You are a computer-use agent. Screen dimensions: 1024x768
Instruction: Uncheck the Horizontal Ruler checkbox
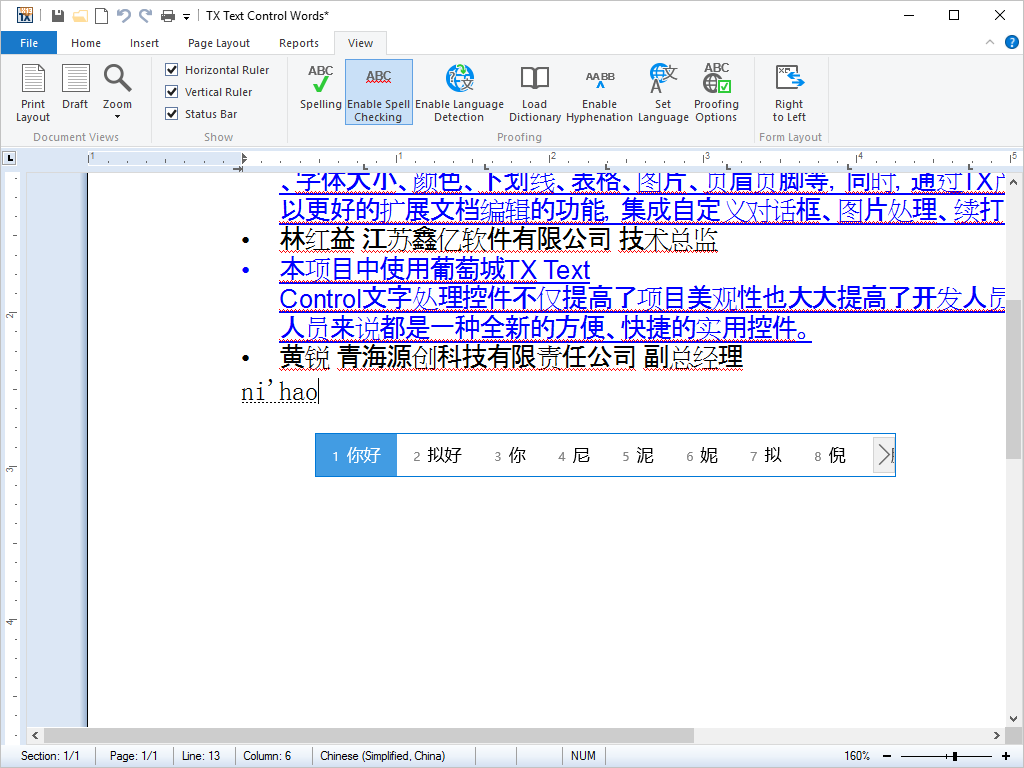(x=172, y=70)
